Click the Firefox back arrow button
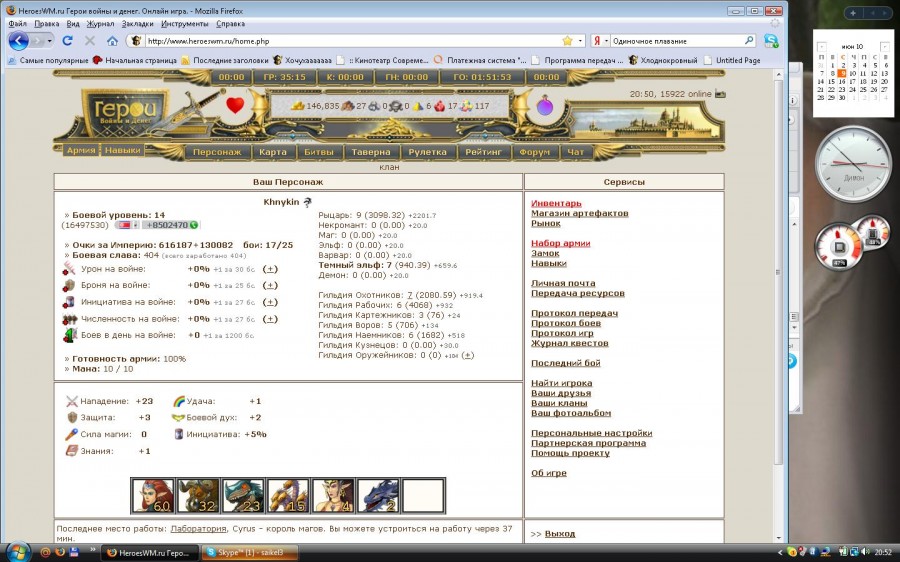 pyautogui.click(x=18, y=41)
